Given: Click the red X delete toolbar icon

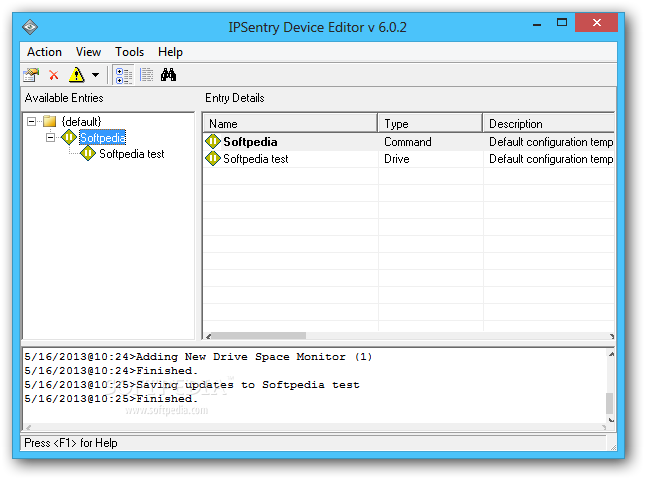Looking at the screenshot, I should click(53, 75).
